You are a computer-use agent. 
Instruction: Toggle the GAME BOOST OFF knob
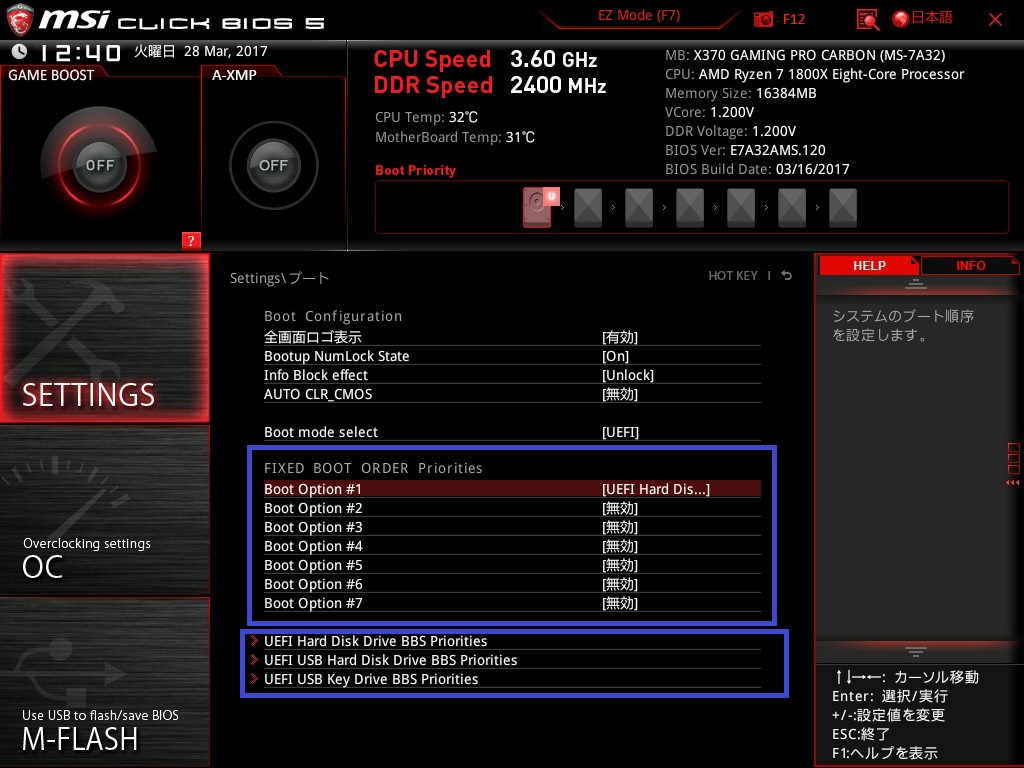point(99,165)
